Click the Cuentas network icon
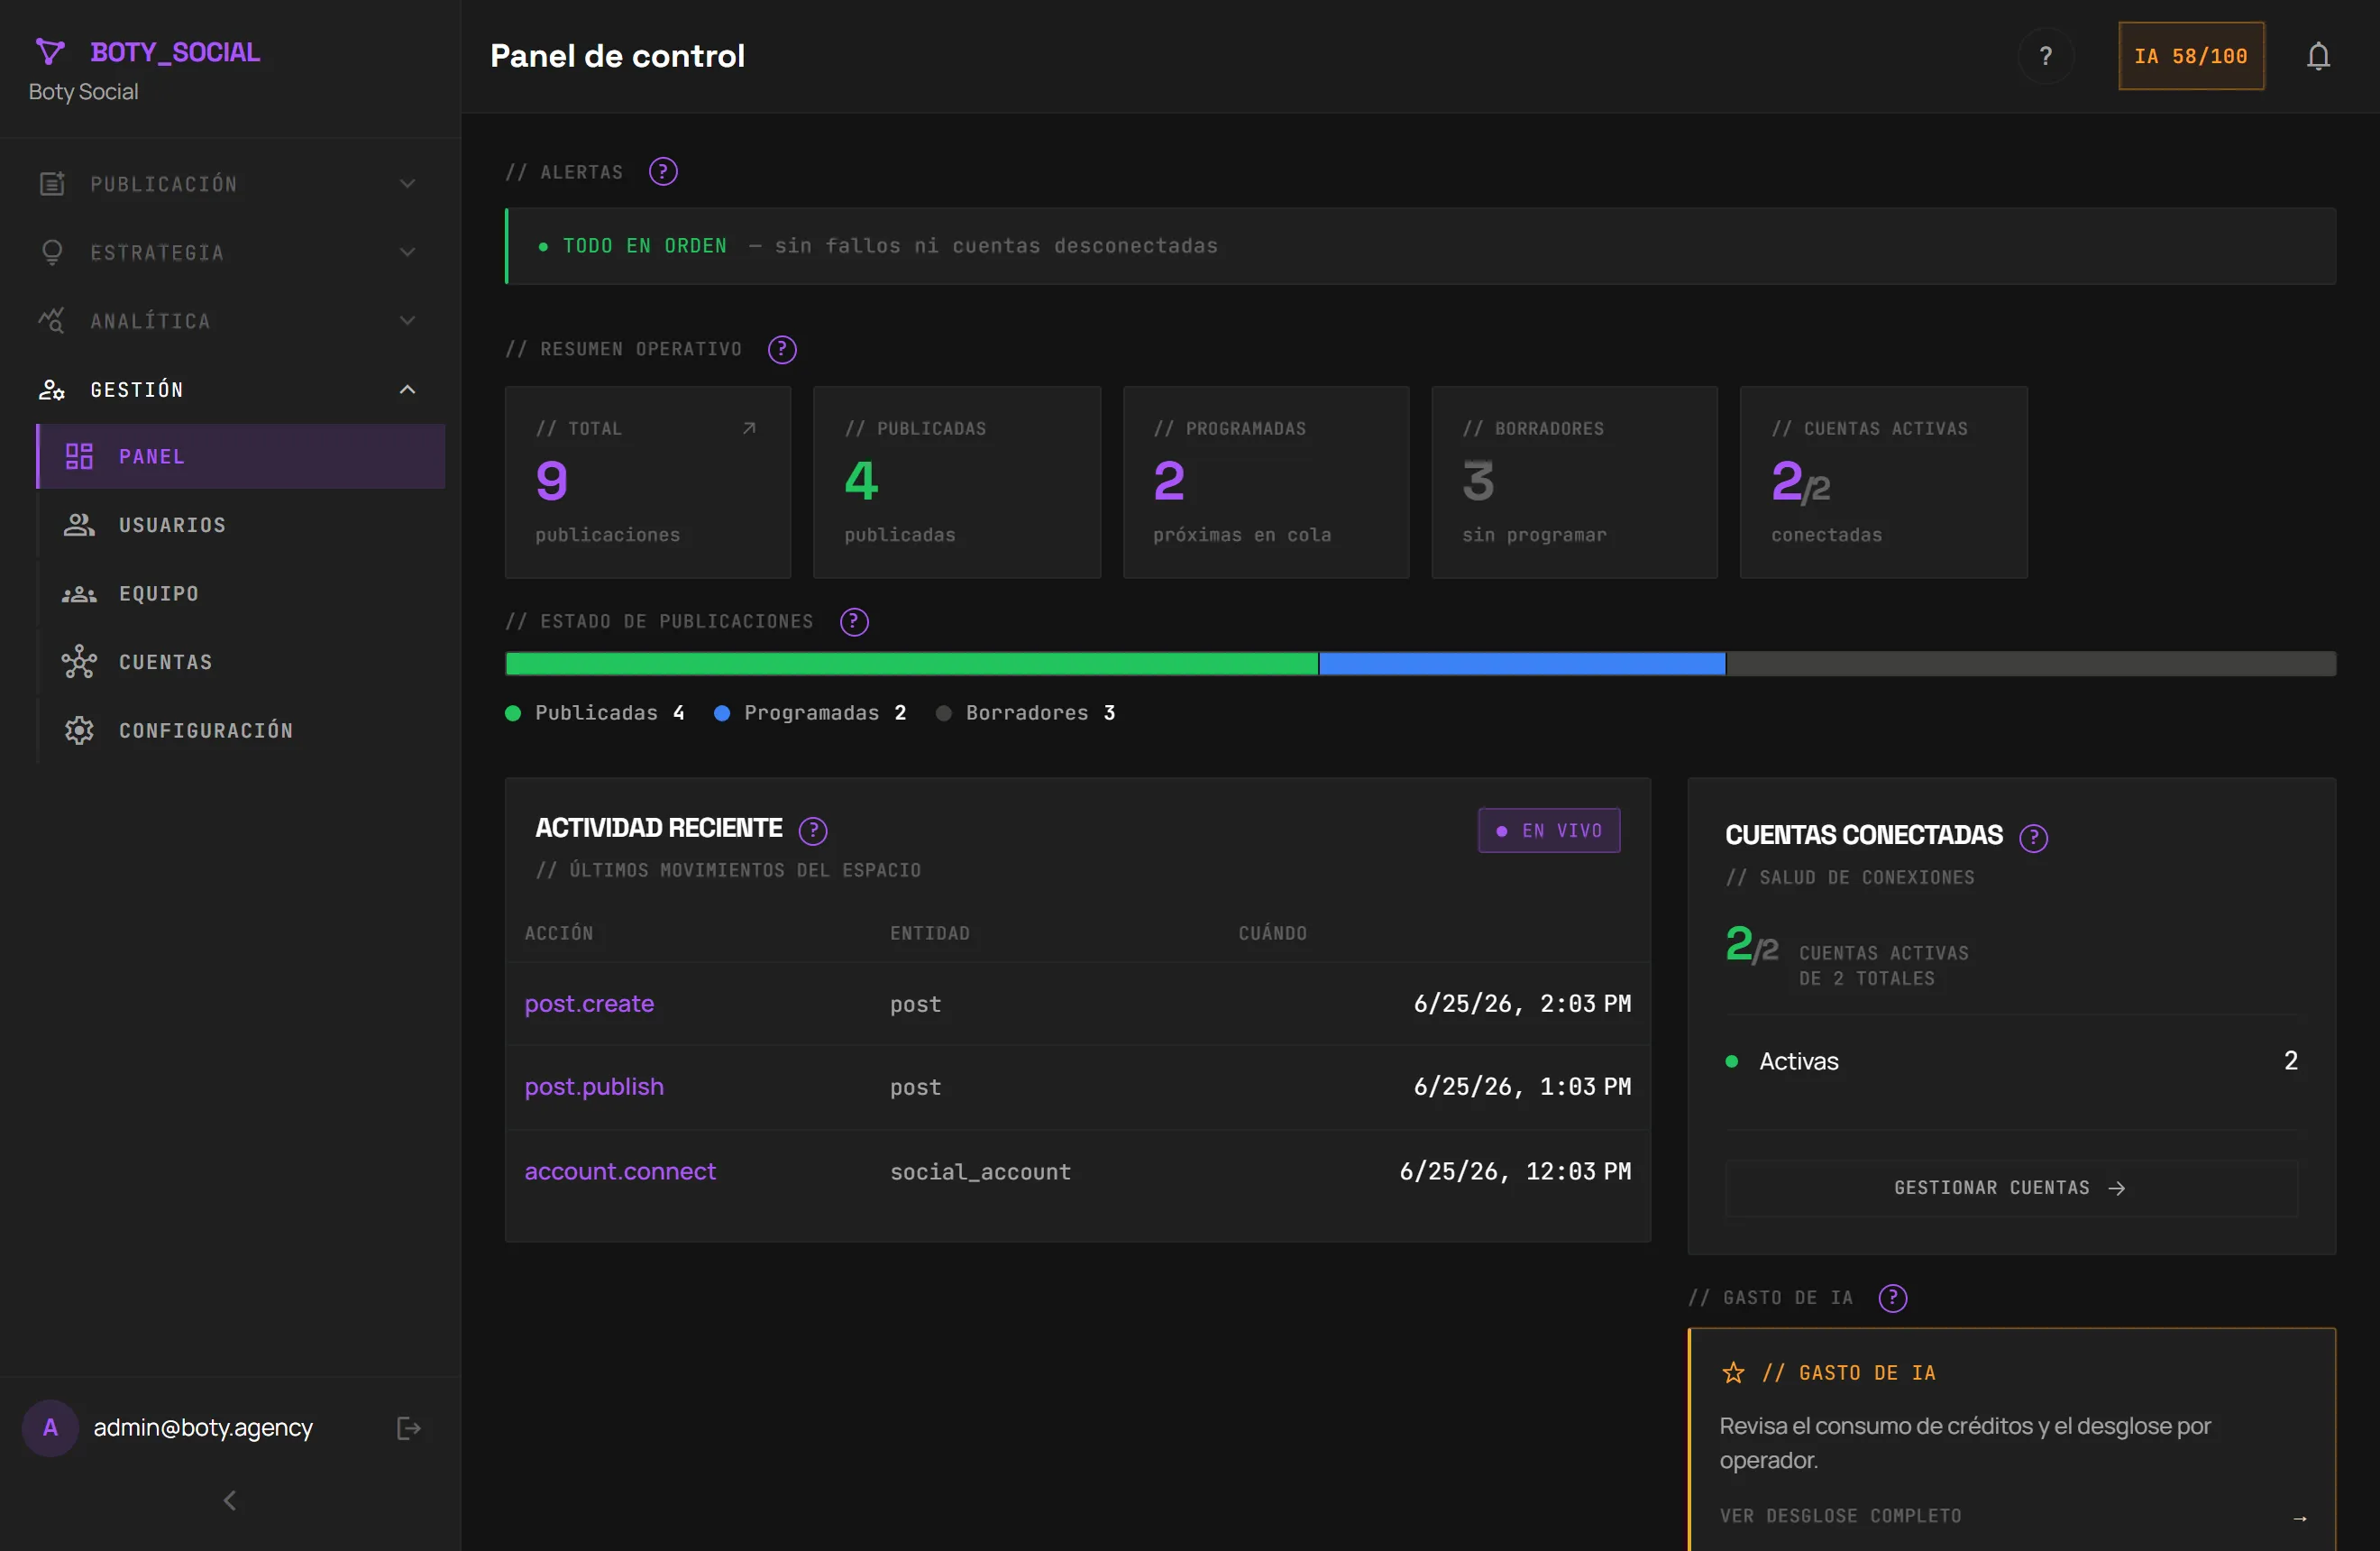The width and height of the screenshot is (2380, 1551). [x=79, y=662]
